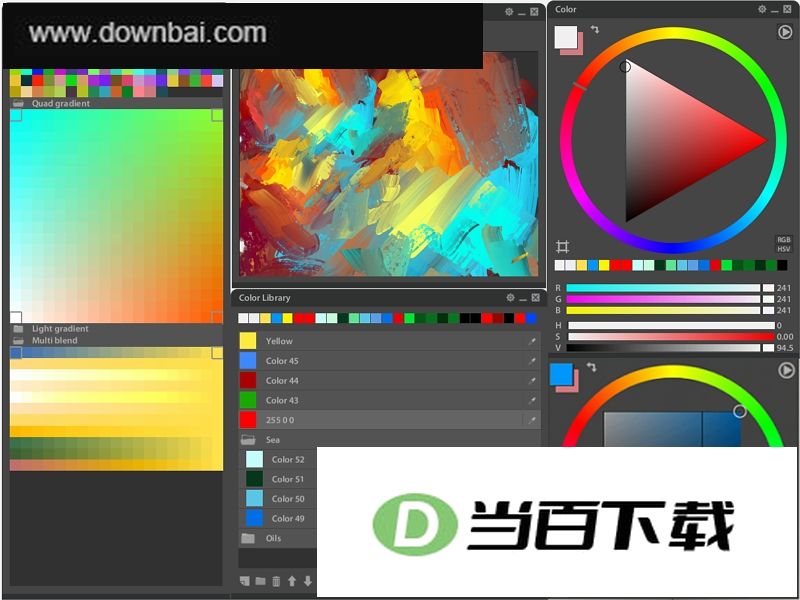Click the red swatch beside 255 0 0 entry

(248, 420)
